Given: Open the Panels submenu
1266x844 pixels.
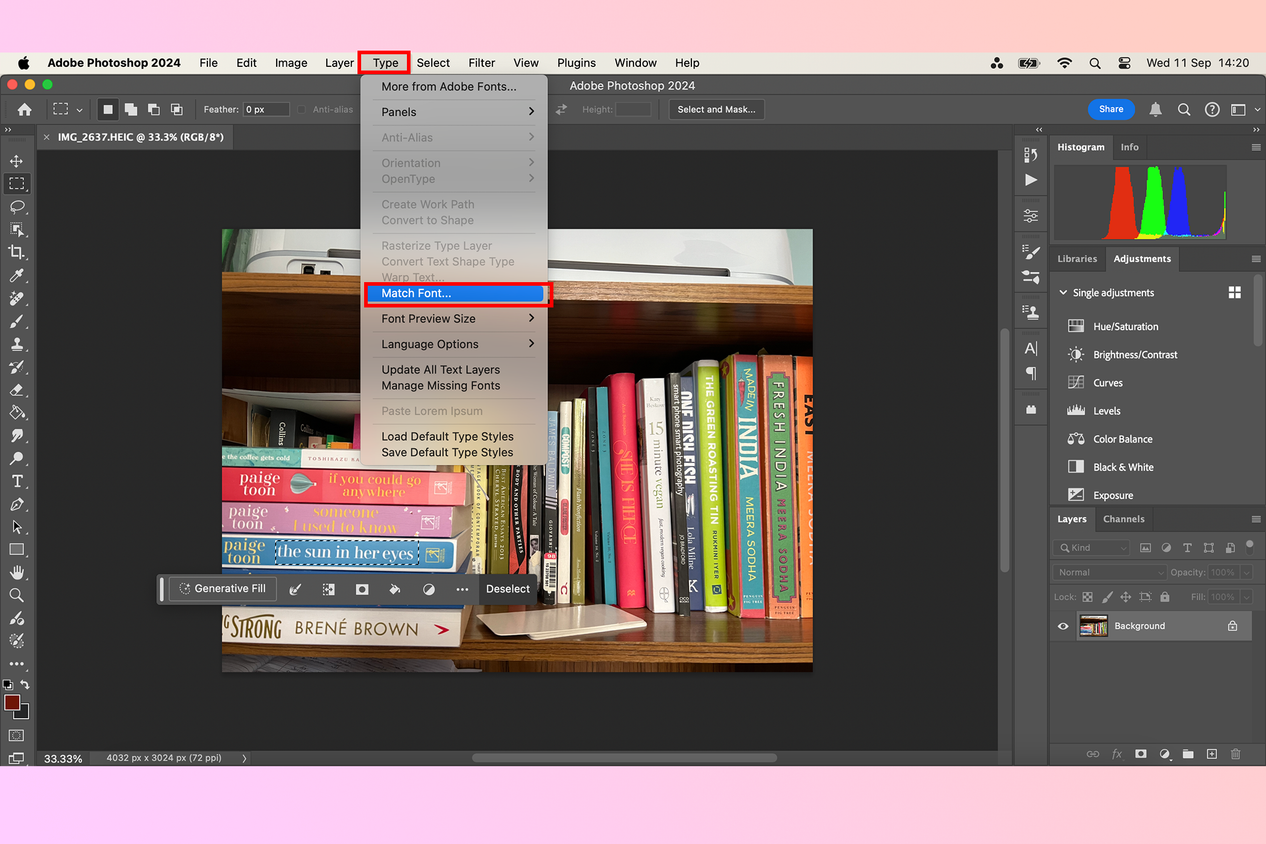Looking at the screenshot, I should 458,112.
